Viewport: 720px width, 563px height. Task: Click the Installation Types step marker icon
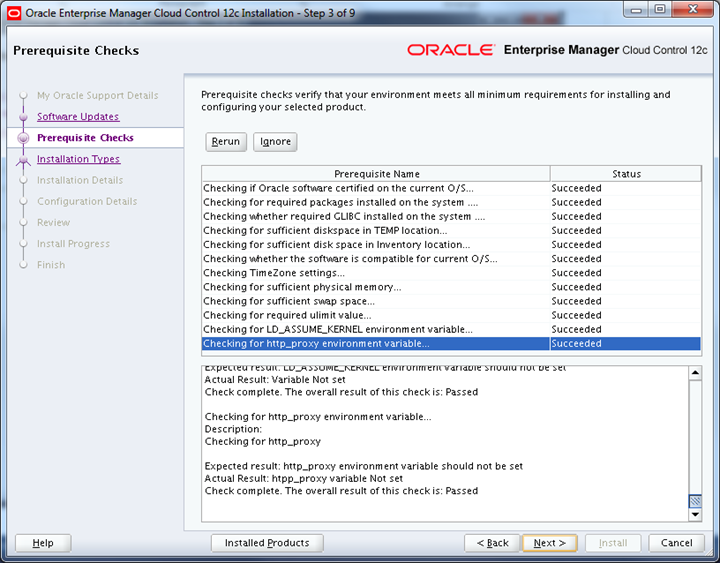(x=23, y=160)
